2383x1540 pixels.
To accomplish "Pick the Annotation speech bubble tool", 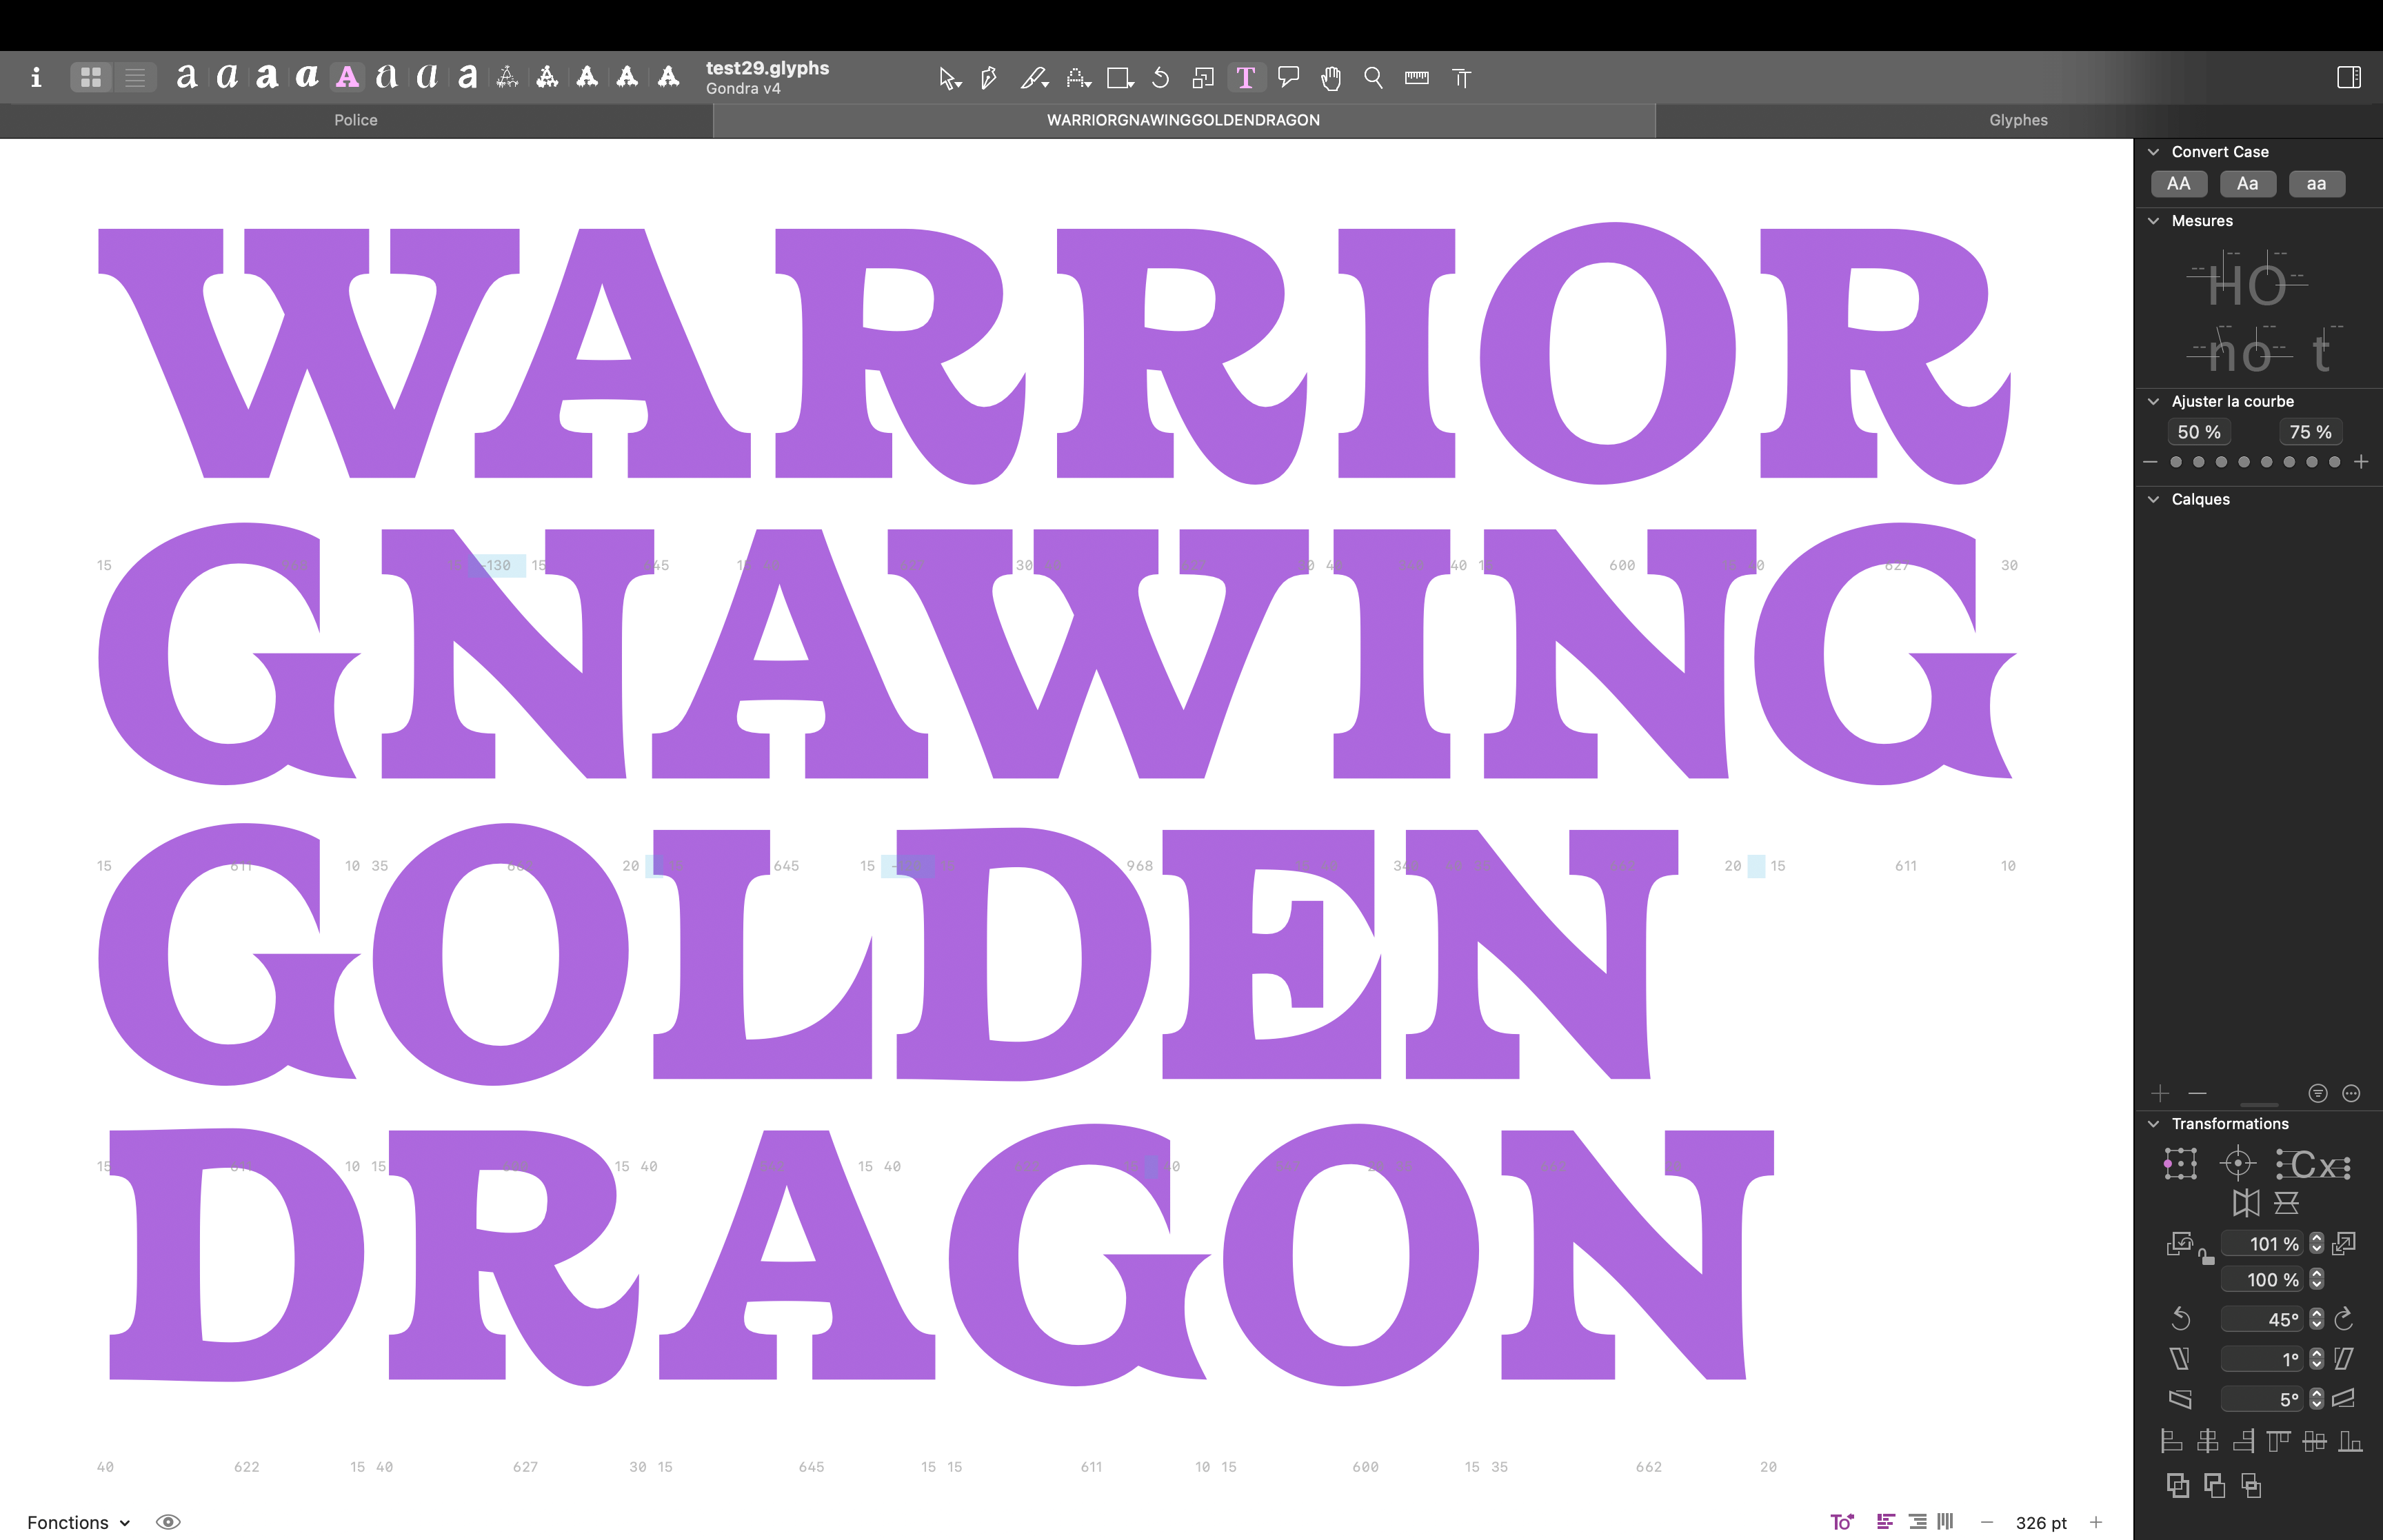I will pos(1288,78).
